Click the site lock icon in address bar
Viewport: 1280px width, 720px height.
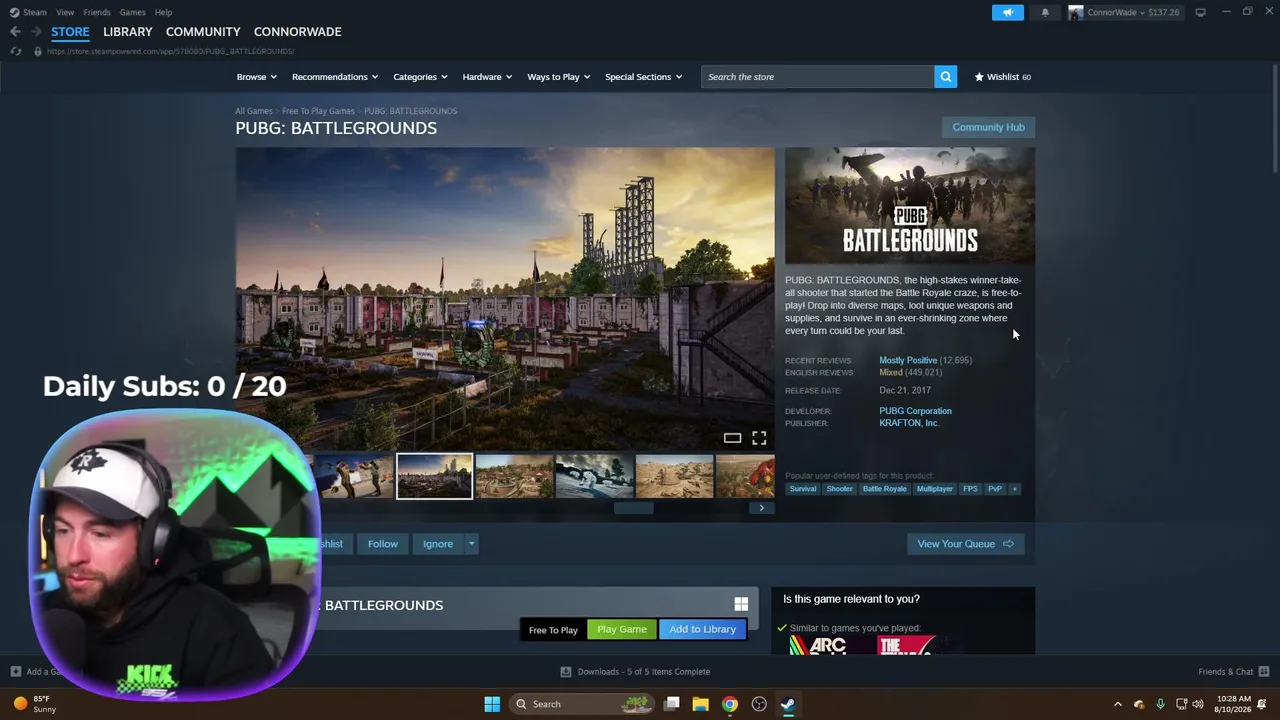tap(38, 51)
